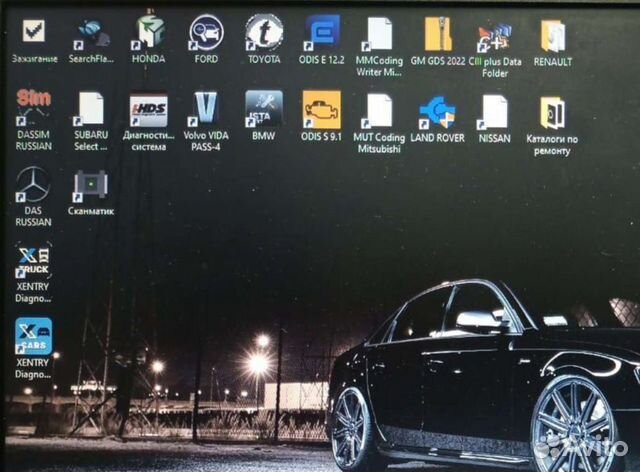The width and height of the screenshot is (640, 472).
Task: Open MUT Coding Mitsubishi file
Action: tap(380, 110)
